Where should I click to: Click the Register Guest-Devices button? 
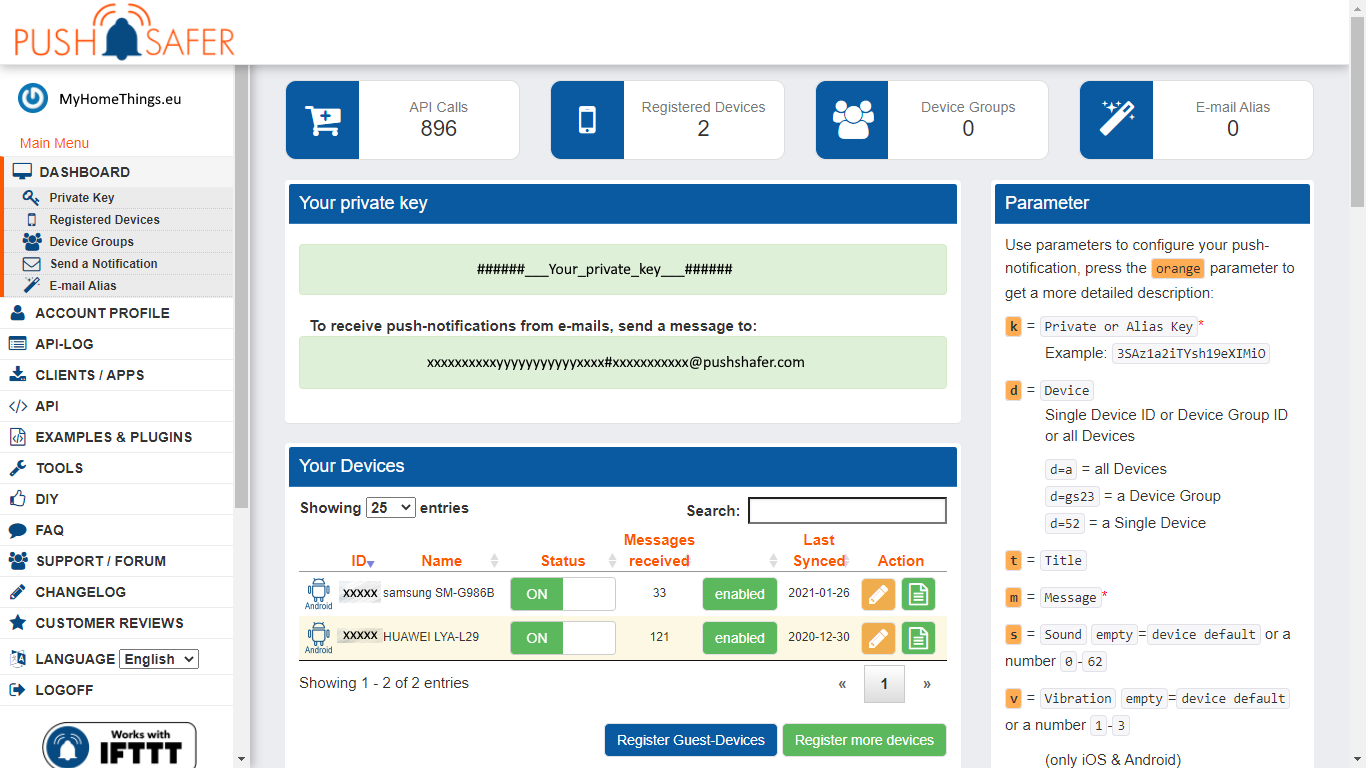691,740
